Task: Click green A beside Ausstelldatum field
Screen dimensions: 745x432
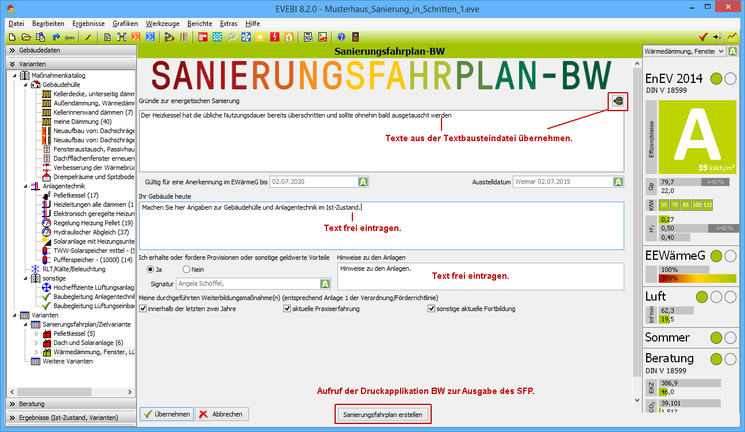Action: [618, 182]
